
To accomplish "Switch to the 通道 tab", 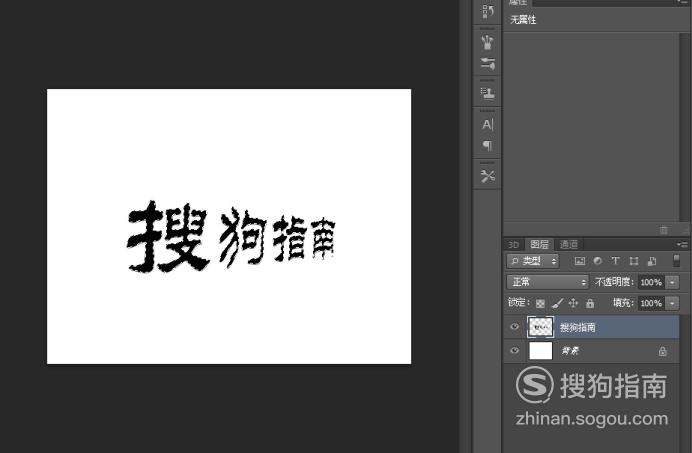I will pyautogui.click(x=568, y=244).
